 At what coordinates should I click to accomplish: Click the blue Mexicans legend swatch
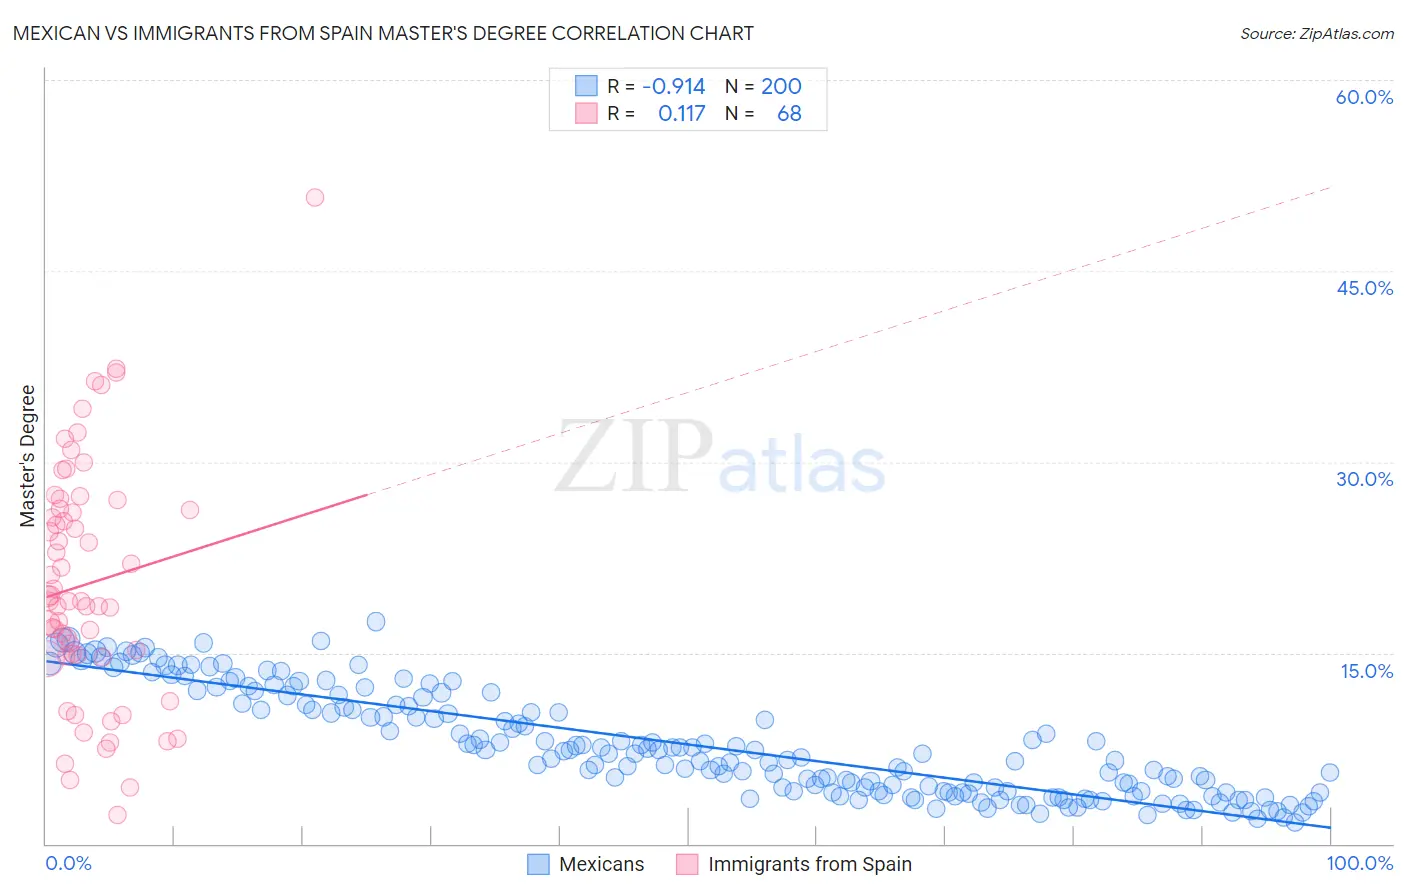click(x=538, y=864)
